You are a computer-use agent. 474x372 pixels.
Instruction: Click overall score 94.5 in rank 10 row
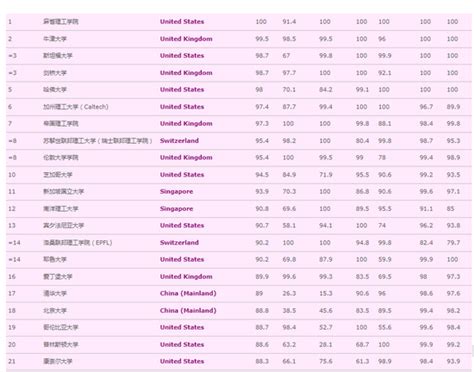coord(262,175)
